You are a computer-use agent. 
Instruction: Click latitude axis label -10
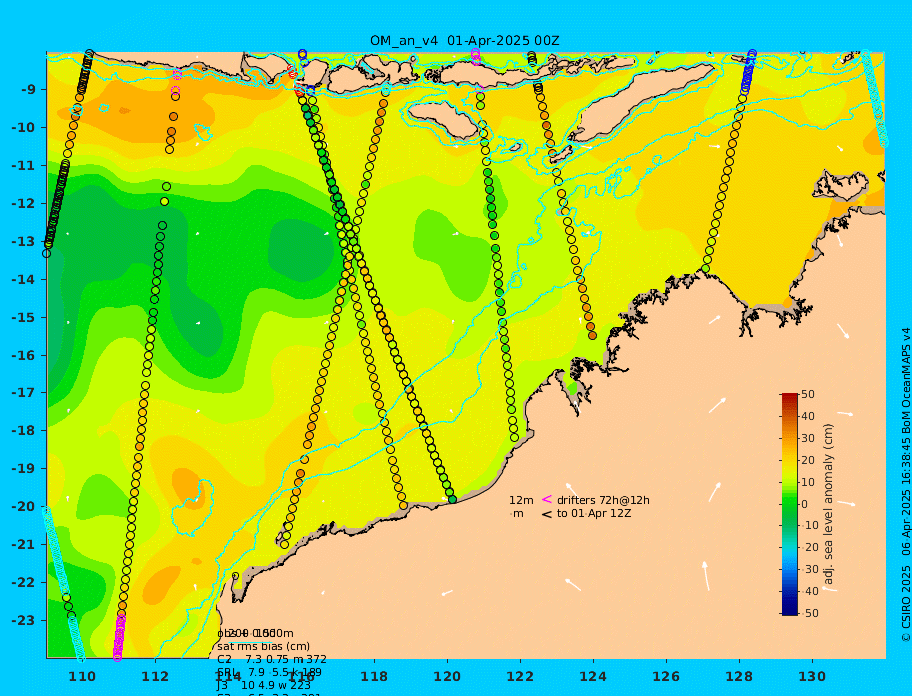pos(25,127)
